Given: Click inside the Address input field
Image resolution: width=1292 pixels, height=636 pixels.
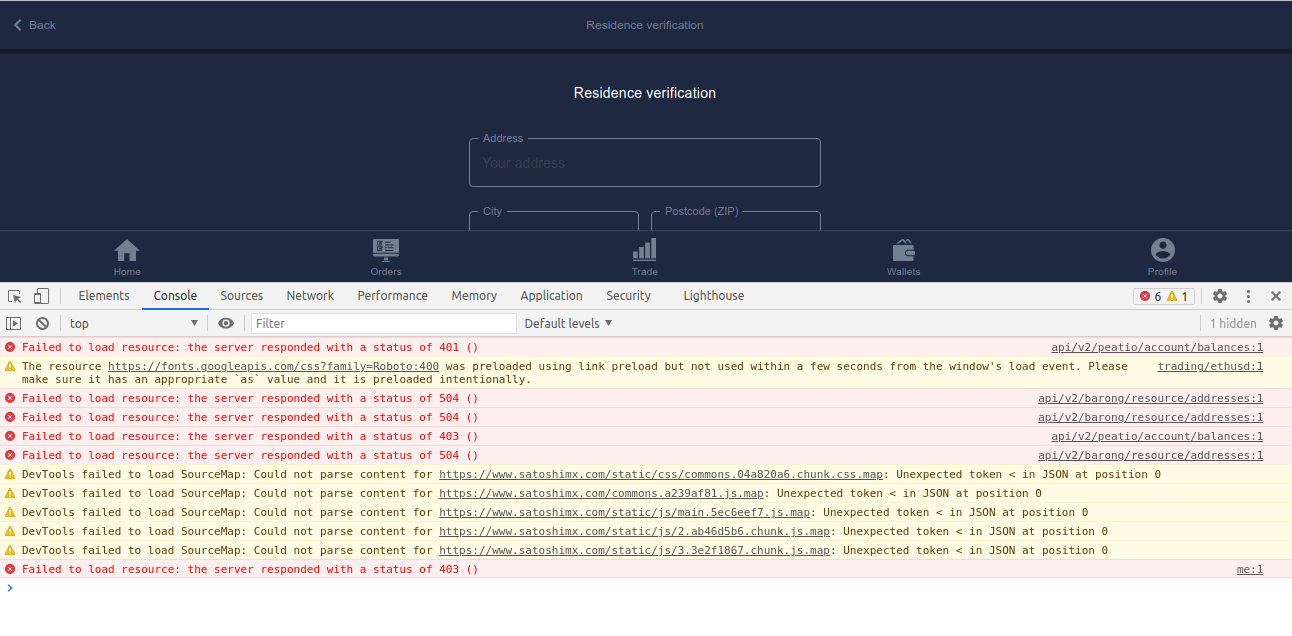Looking at the screenshot, I should coord(644,162).
